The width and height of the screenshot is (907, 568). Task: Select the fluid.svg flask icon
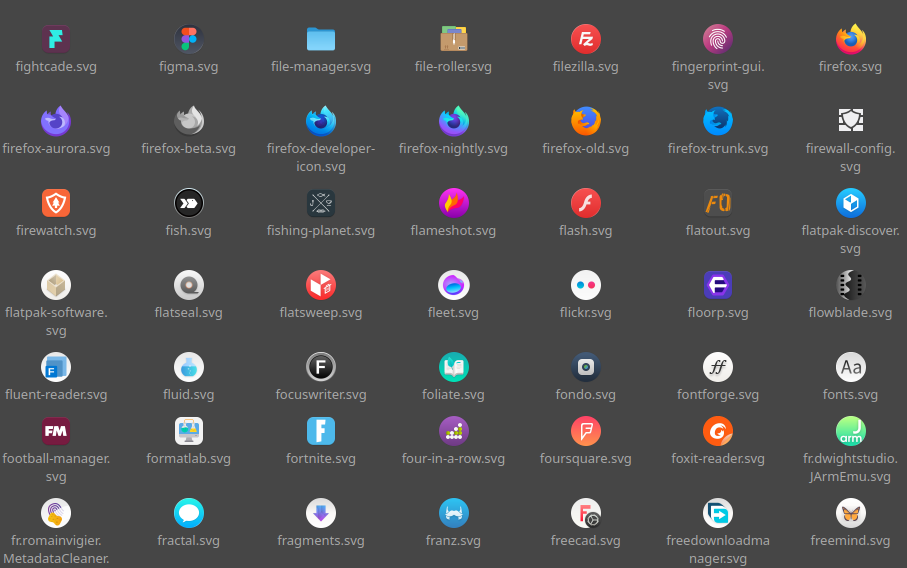[x=189, y=367]
